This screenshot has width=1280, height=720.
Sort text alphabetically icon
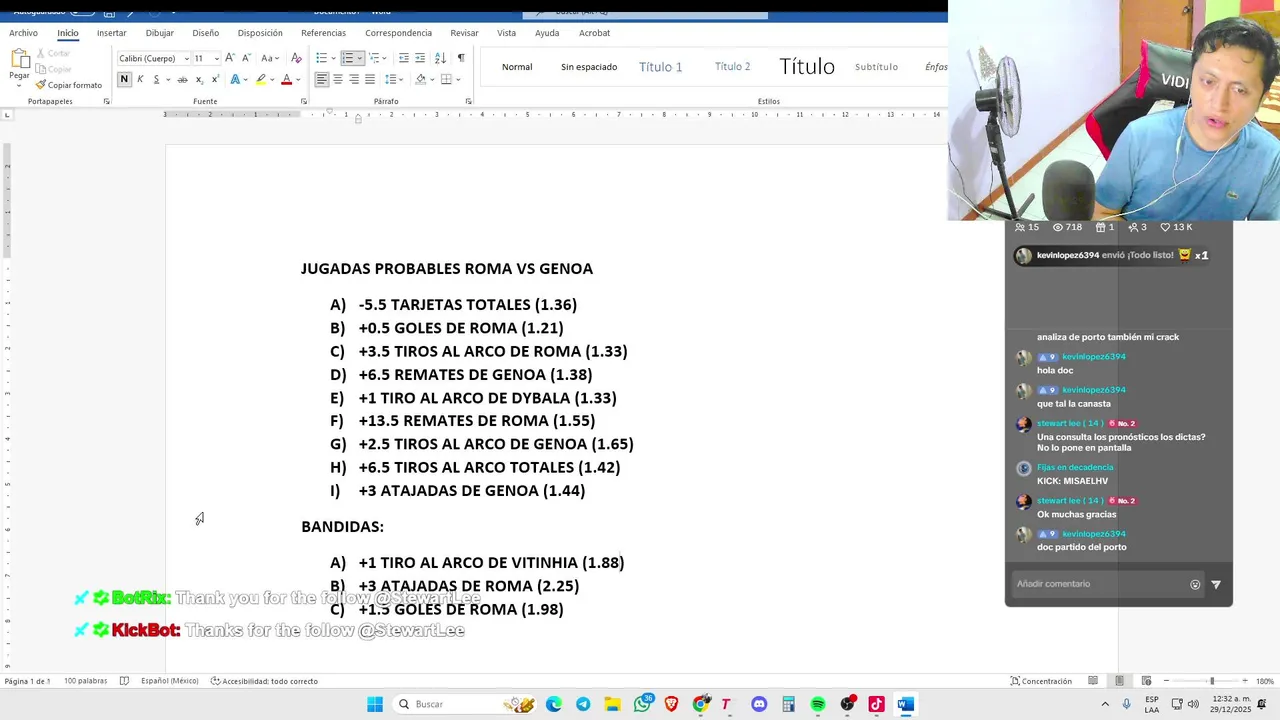pyautogui.click(x=440, y=58)
